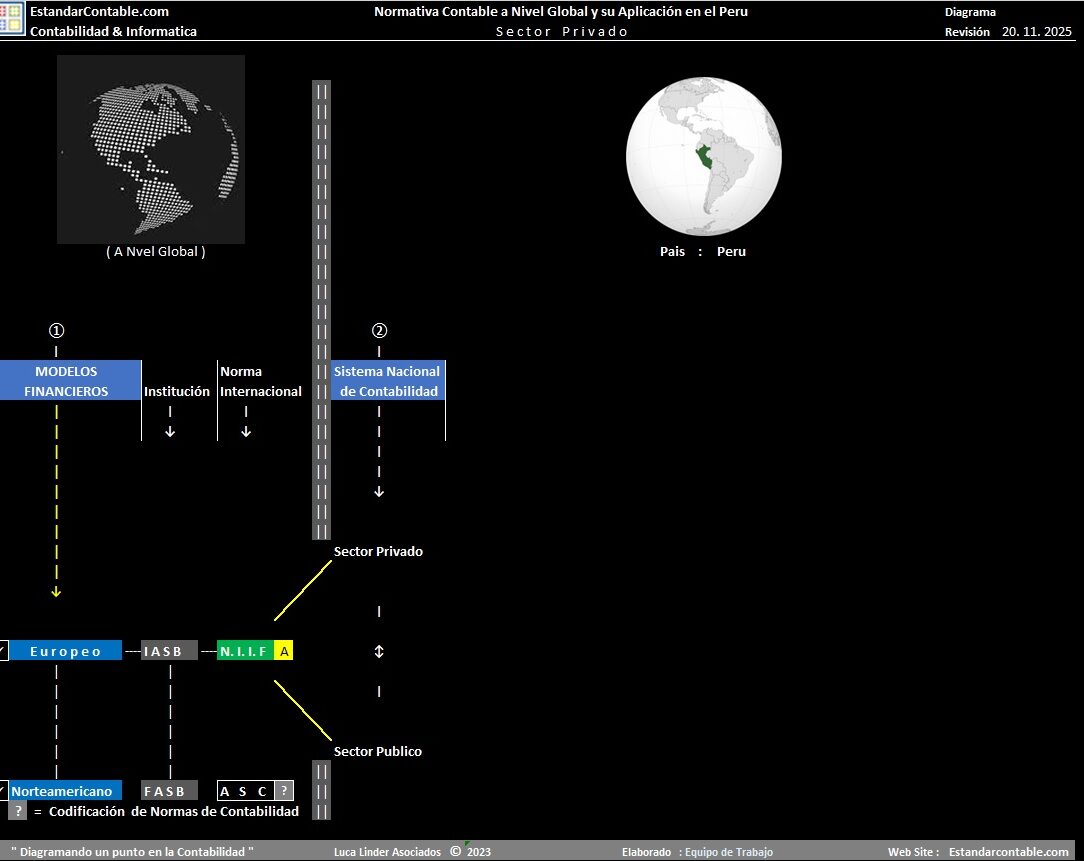Click the down arrow under Institución
The image size is (1084, 861).
[x=170, y=431]
